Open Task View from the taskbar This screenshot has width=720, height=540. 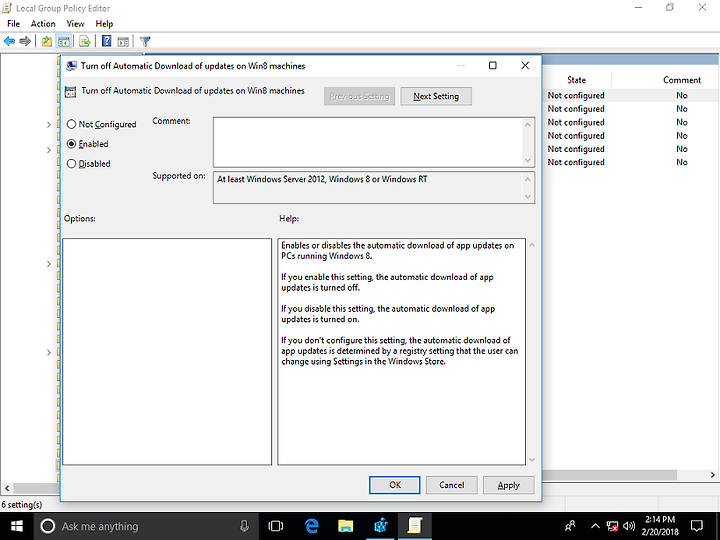tap(276, 526)
